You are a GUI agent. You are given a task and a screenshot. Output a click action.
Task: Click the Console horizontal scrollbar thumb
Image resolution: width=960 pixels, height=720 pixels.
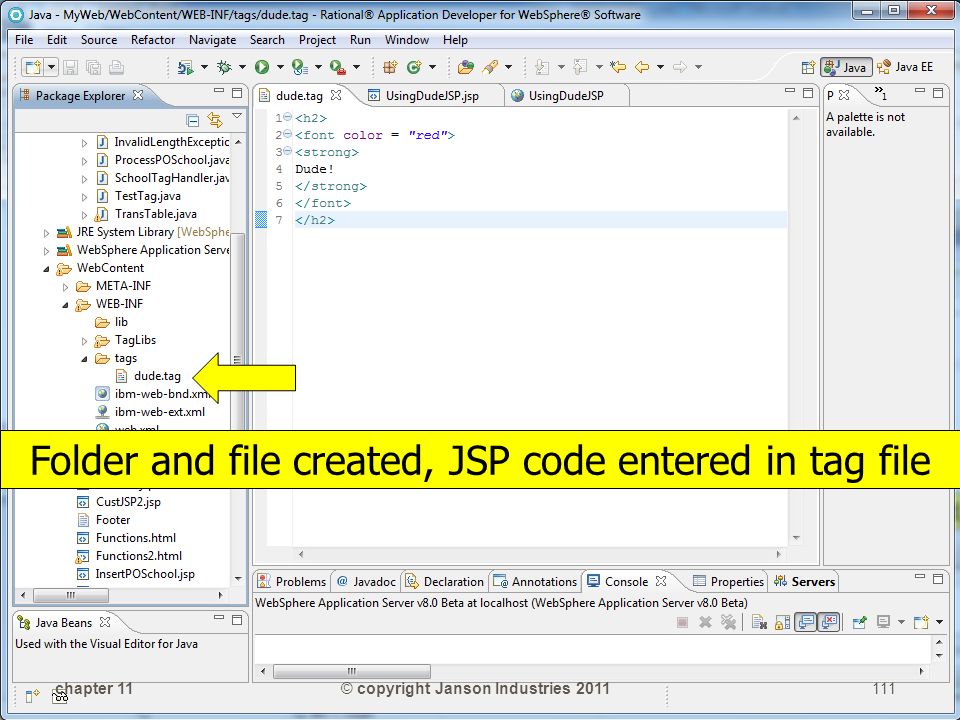click(351, 672)
